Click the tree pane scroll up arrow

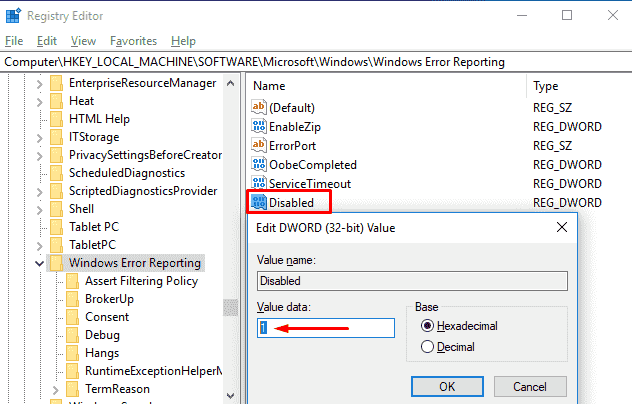click(x=231, y=83)
